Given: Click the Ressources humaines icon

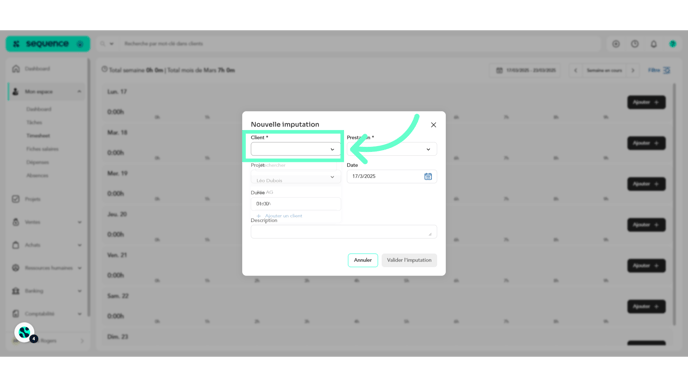Looking at the screenshot, I should [16, 268].
